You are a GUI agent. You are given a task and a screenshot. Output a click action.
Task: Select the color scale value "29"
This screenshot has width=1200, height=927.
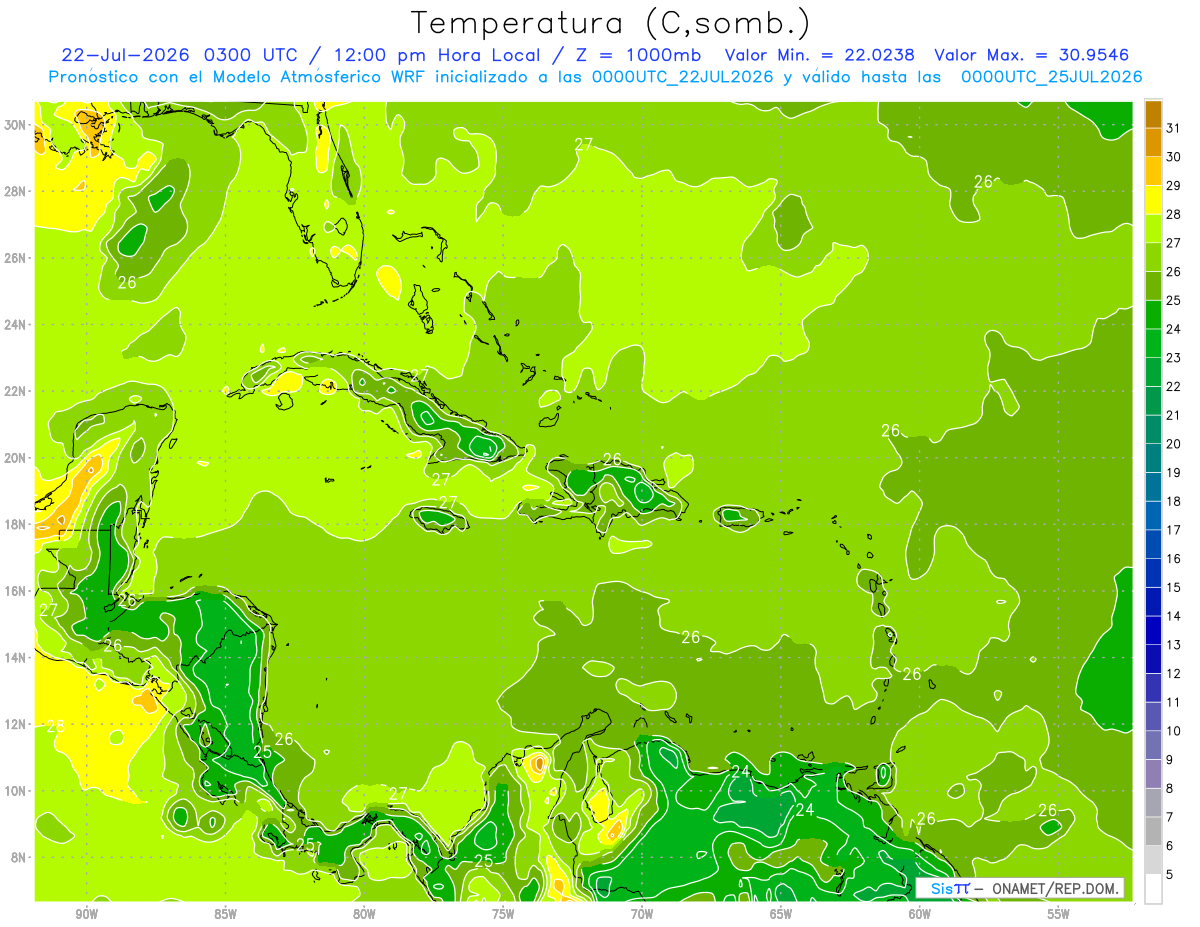[1174, 186]
